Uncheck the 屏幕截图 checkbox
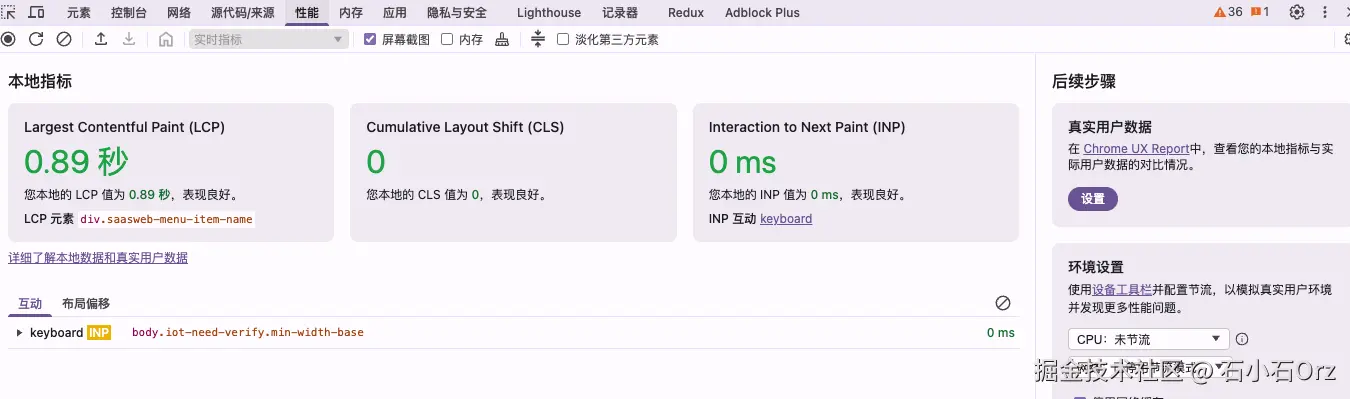The width and height of the screenshot is (1350, 399). pos(370,39)
